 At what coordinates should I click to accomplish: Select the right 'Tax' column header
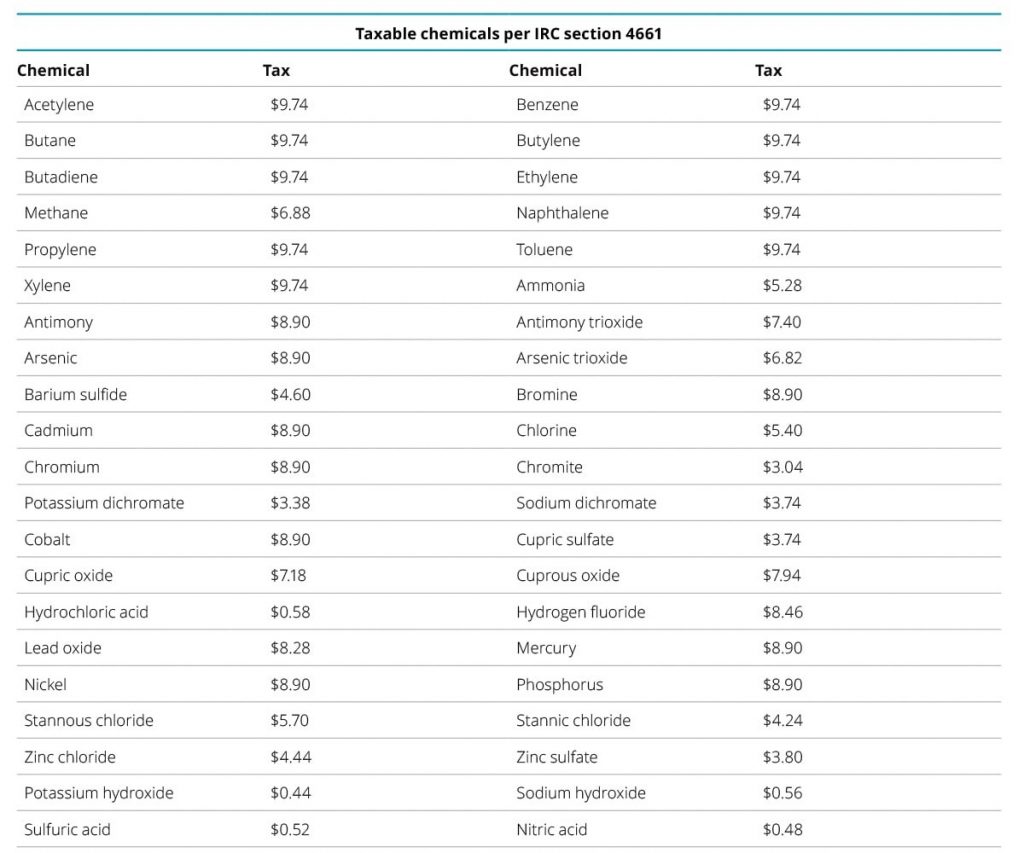point(768,70)
